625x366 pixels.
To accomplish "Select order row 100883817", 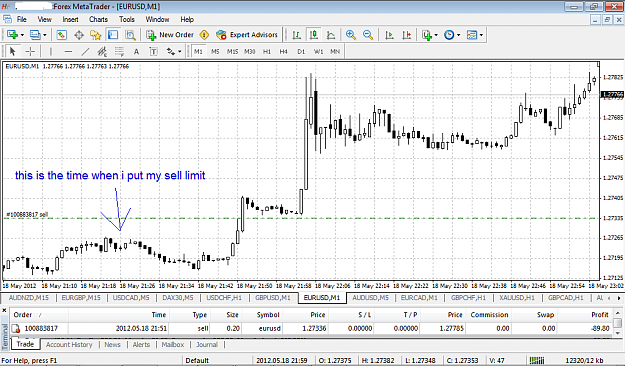I will click(311, 328).
